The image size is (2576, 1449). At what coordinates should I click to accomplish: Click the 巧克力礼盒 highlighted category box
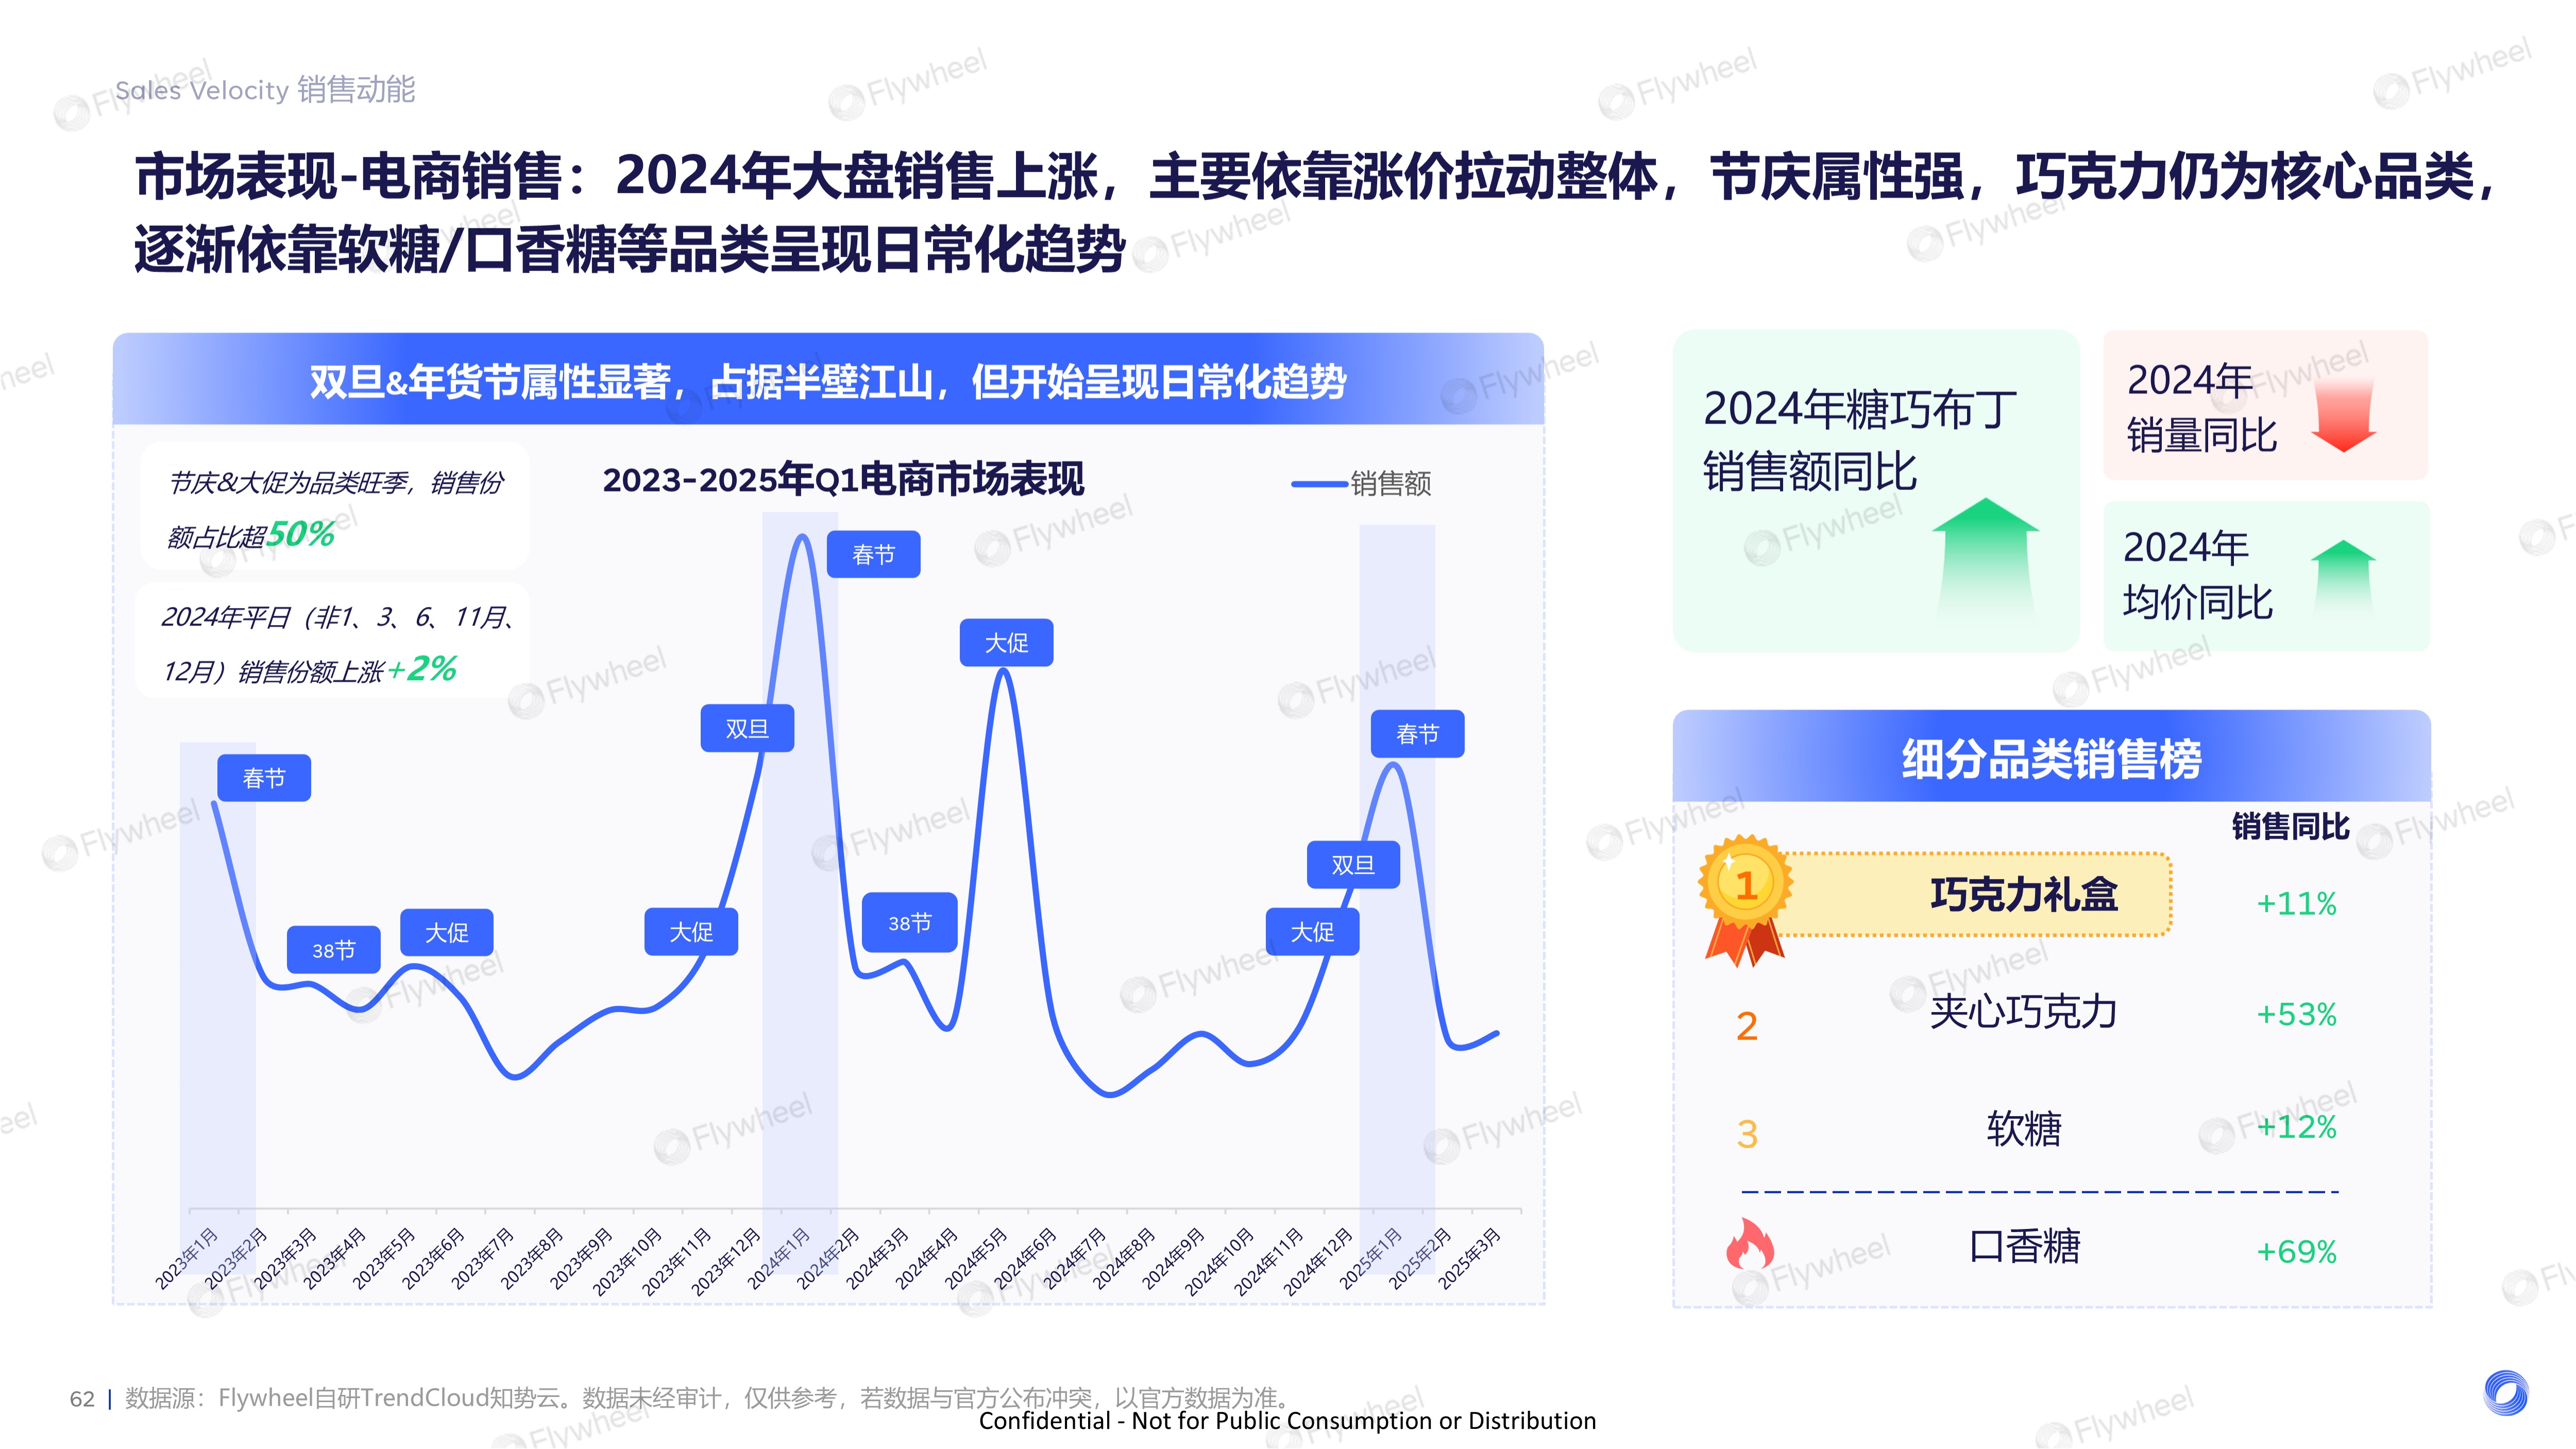pos(2023,894)
